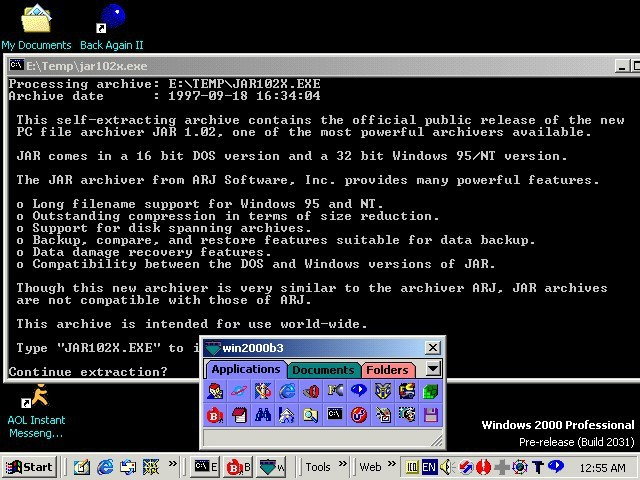Switch to the Folders tab

387,370
